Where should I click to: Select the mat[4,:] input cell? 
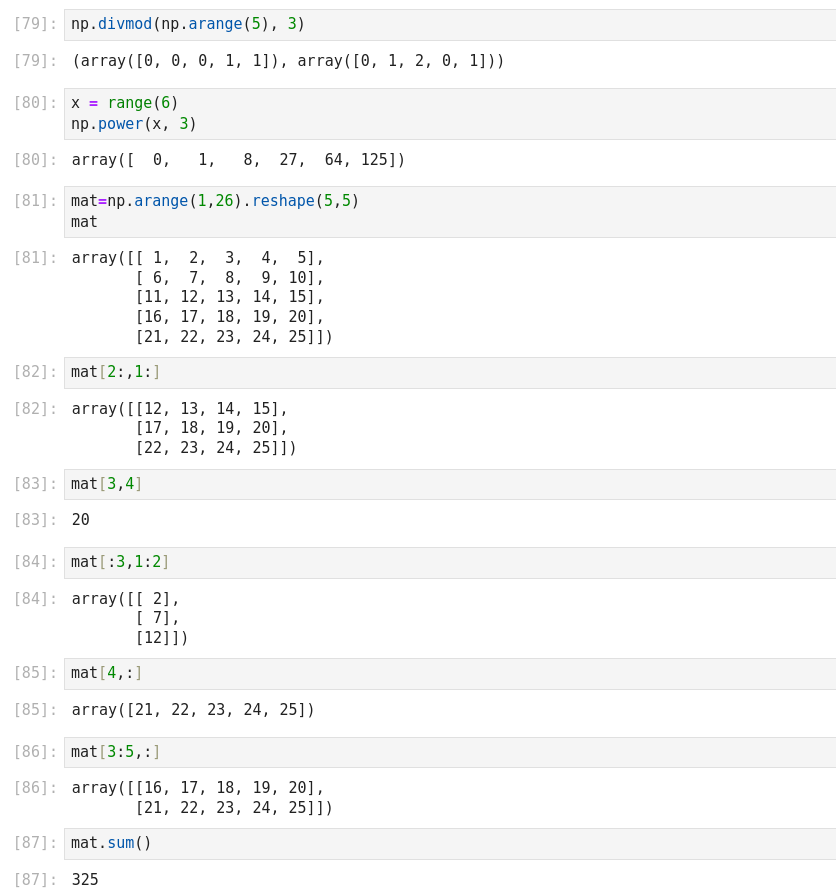450,673
